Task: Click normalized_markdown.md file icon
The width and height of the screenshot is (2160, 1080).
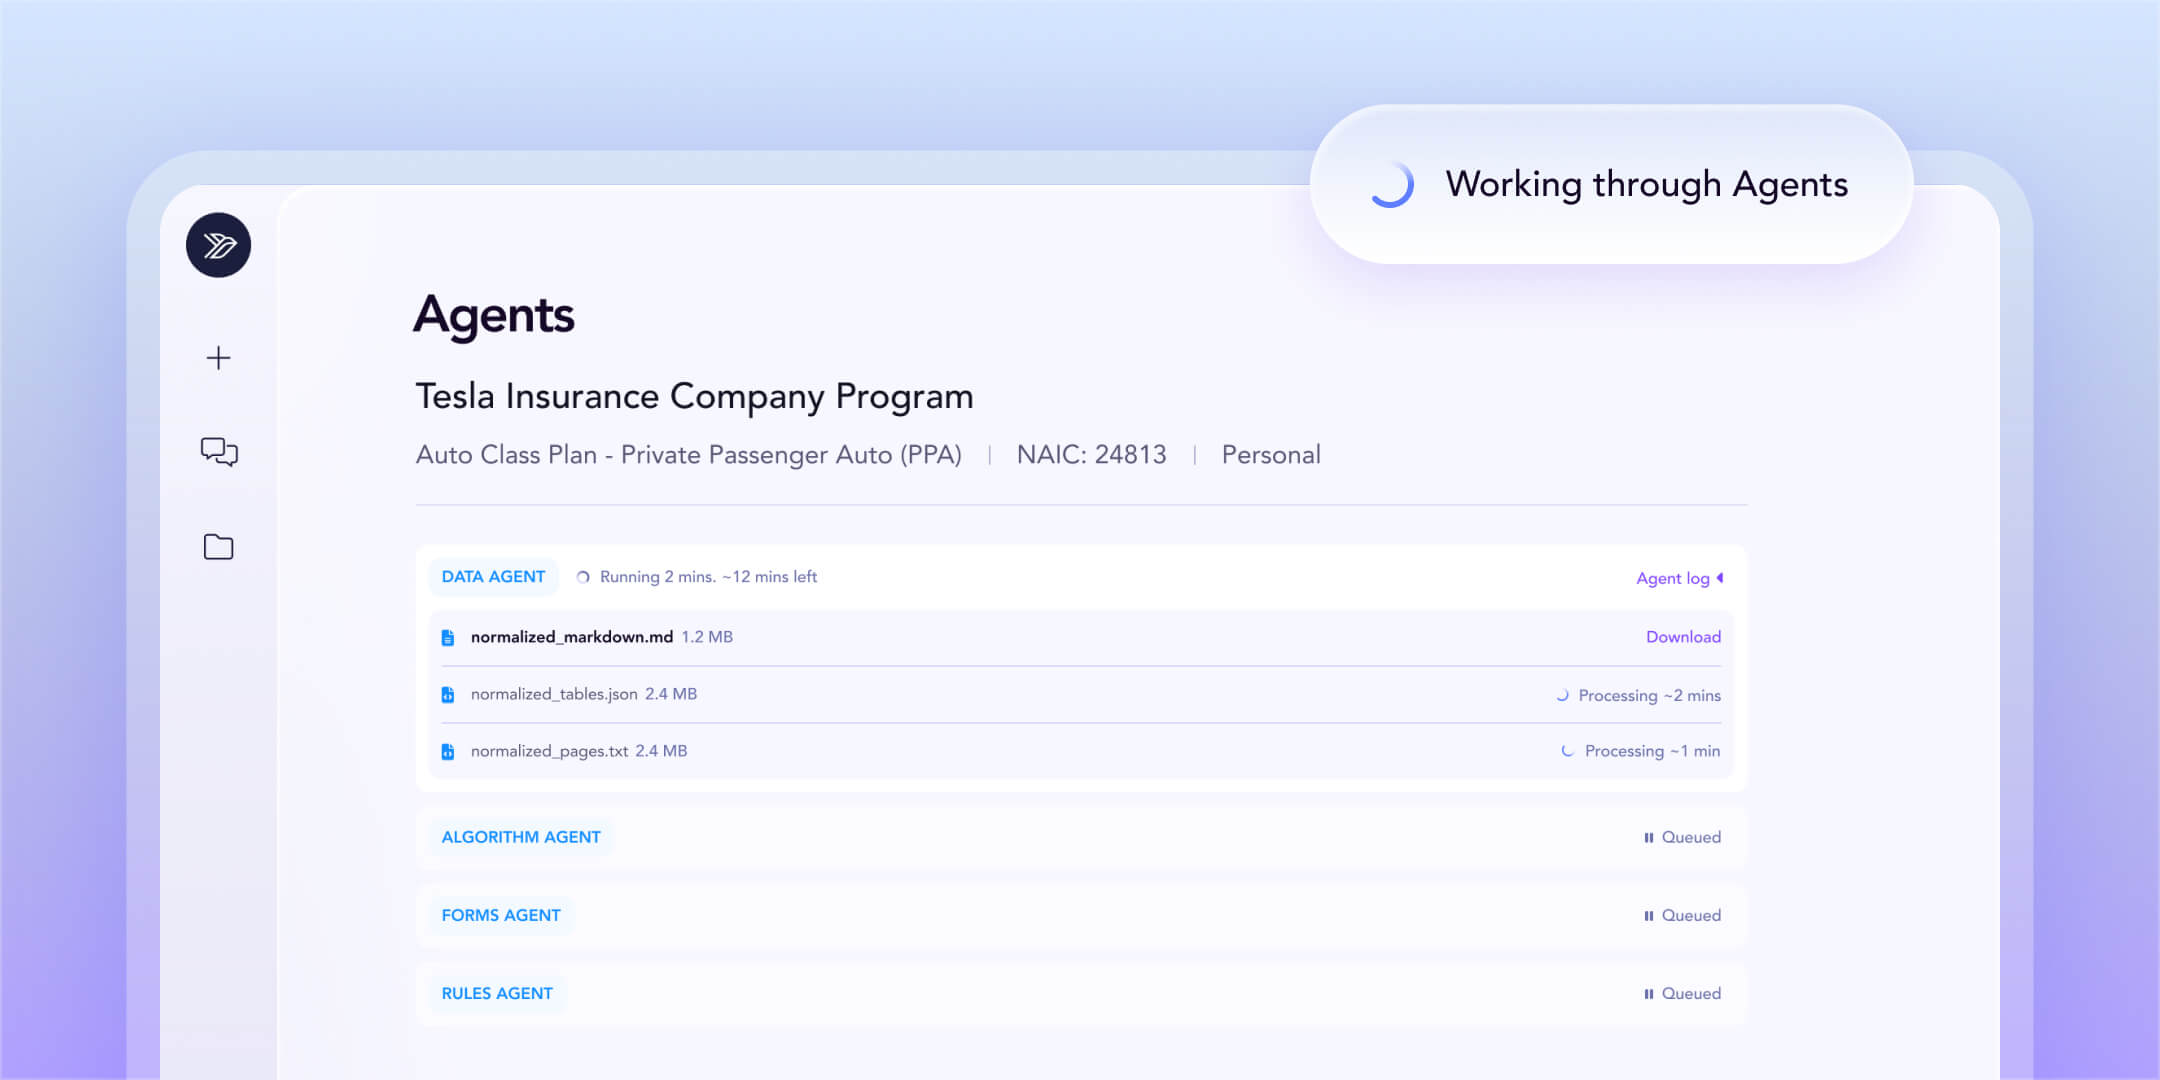Action: pyautogui.click(x=448, y=637)
